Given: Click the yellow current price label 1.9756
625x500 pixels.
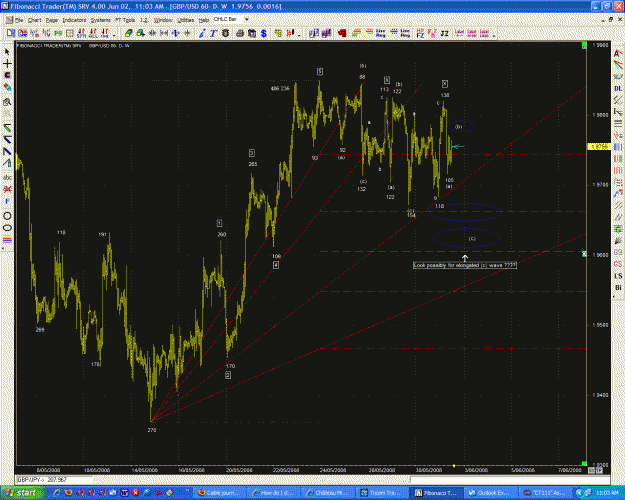Looking at the screenshot, I should point(599,147).
